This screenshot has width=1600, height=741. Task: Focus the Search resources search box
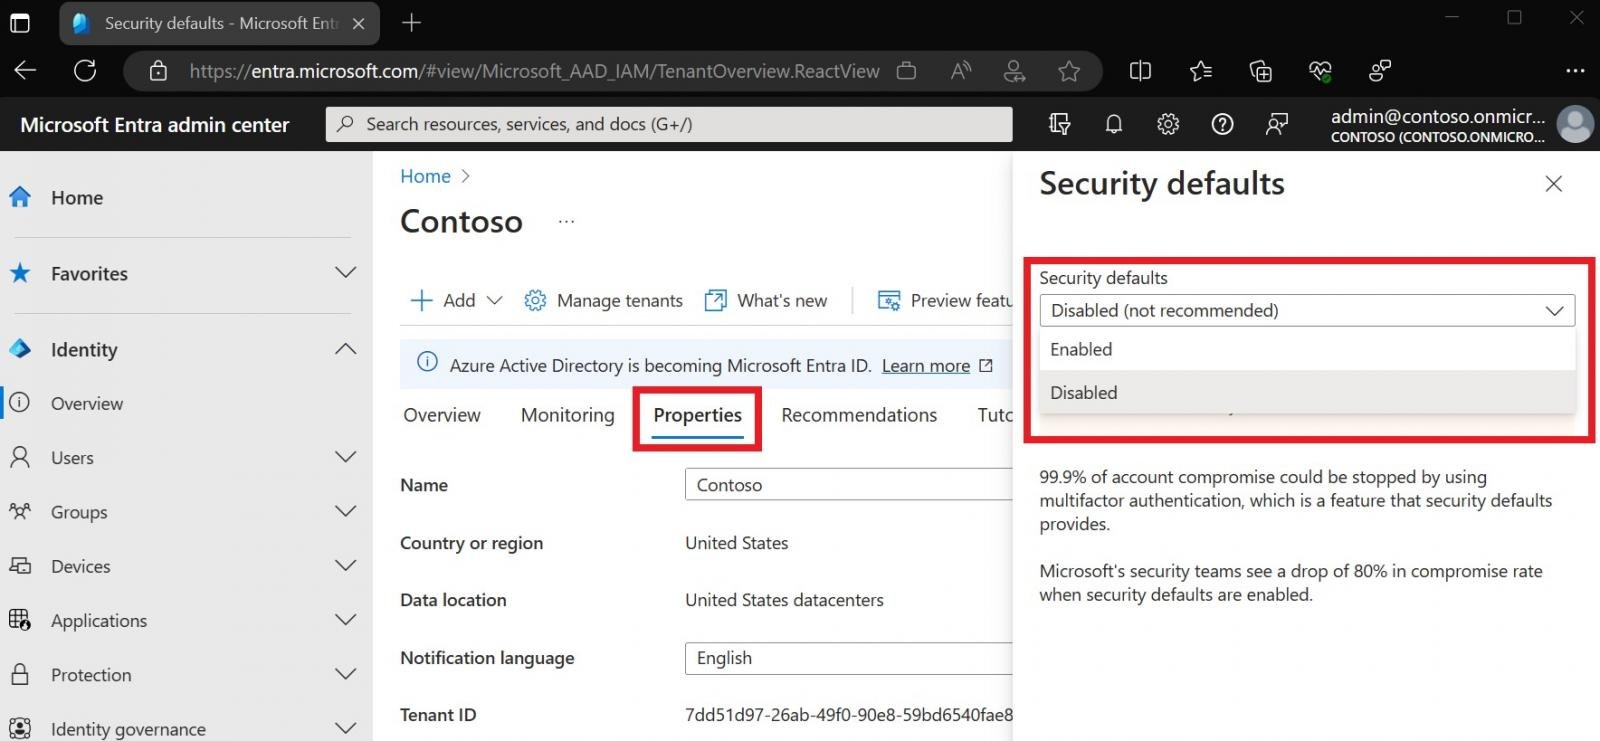pyautogui.click(x=669, y=124)
